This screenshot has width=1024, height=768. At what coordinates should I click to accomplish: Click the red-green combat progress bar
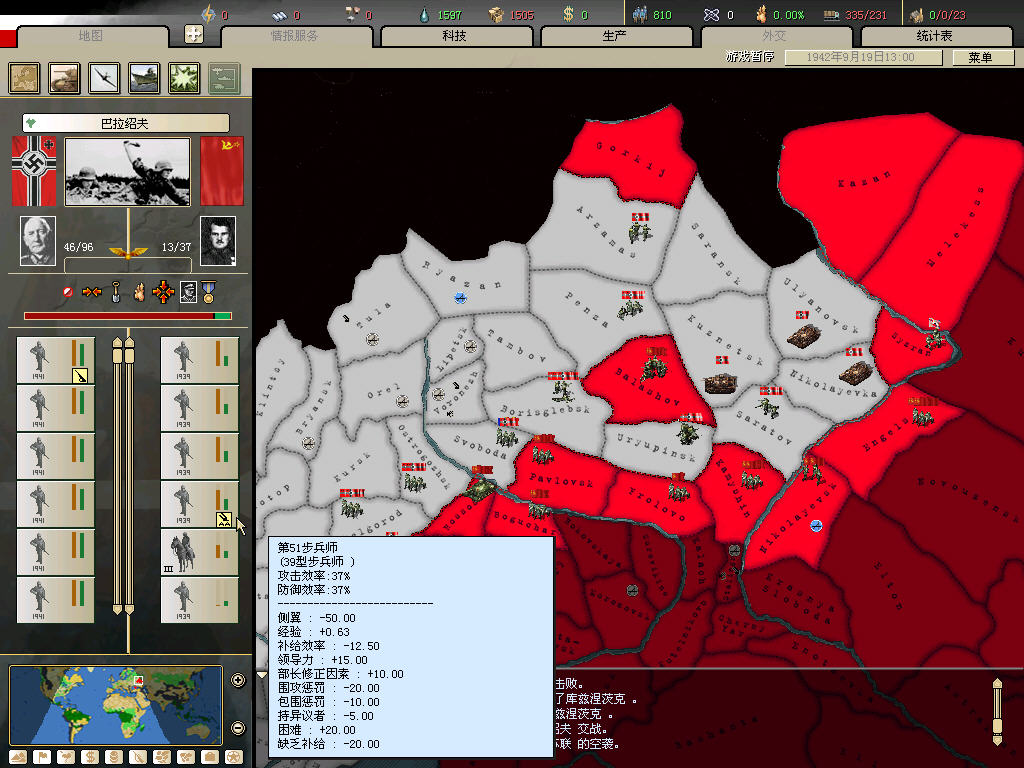point(127,316)
